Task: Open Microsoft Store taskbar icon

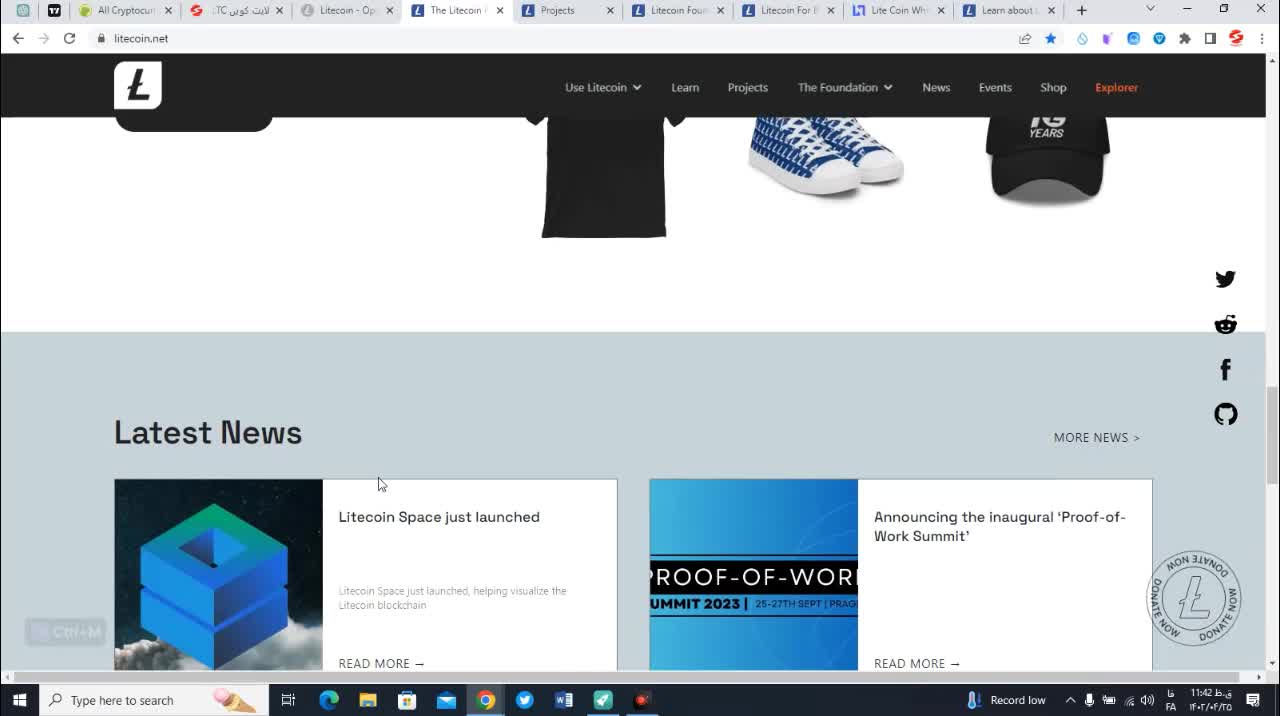Action: pyautogui.click(x=407, y=700)
